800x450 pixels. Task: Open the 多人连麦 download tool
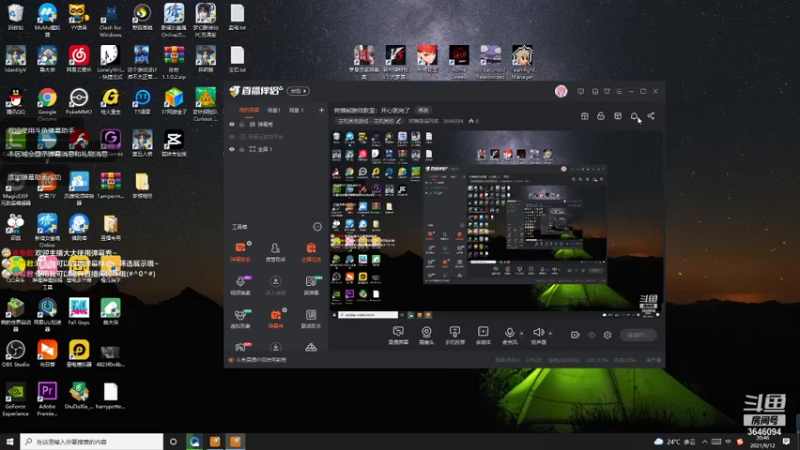tap(276, 285)
